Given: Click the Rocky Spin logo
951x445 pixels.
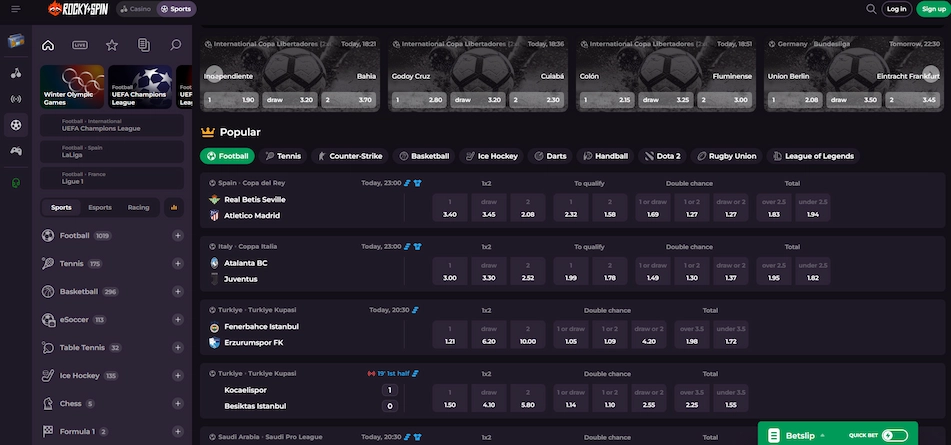Looking at the screenshot, I should click(78, 9).
